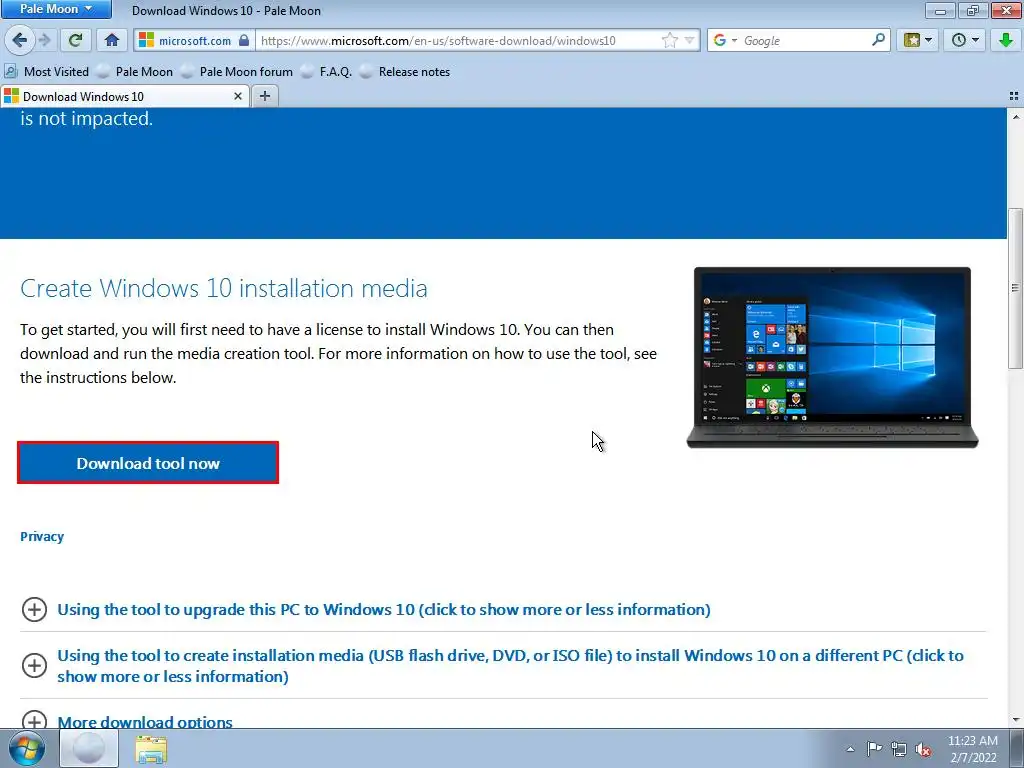This screenshot has height=768, width=1024.
Task: Open the Windows Start menu orb
Action: click(27, 748)
